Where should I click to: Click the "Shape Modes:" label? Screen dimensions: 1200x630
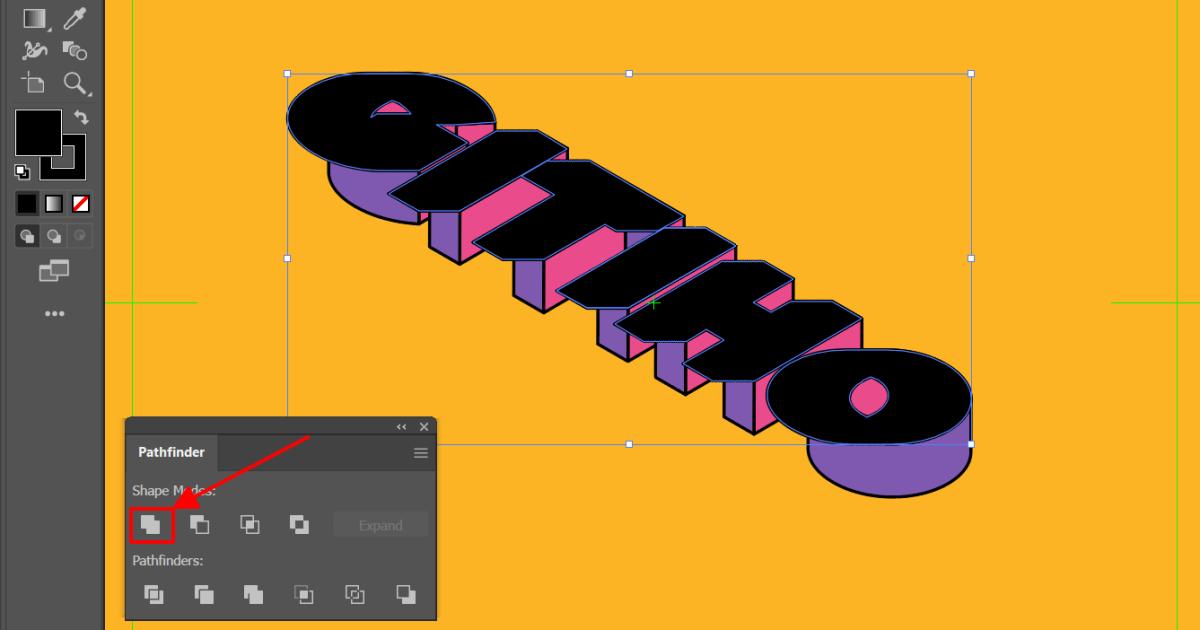tap(174, 491)
